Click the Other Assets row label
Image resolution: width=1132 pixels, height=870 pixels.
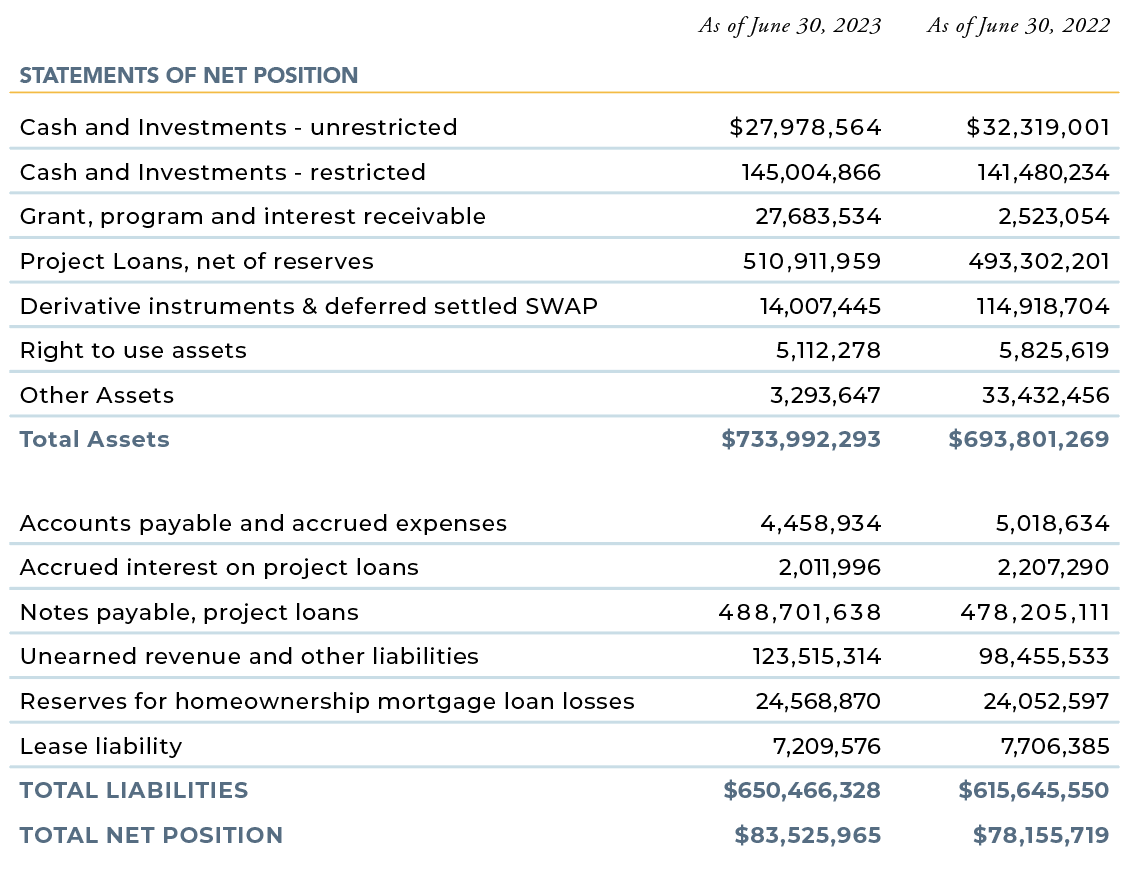(96, 395)
